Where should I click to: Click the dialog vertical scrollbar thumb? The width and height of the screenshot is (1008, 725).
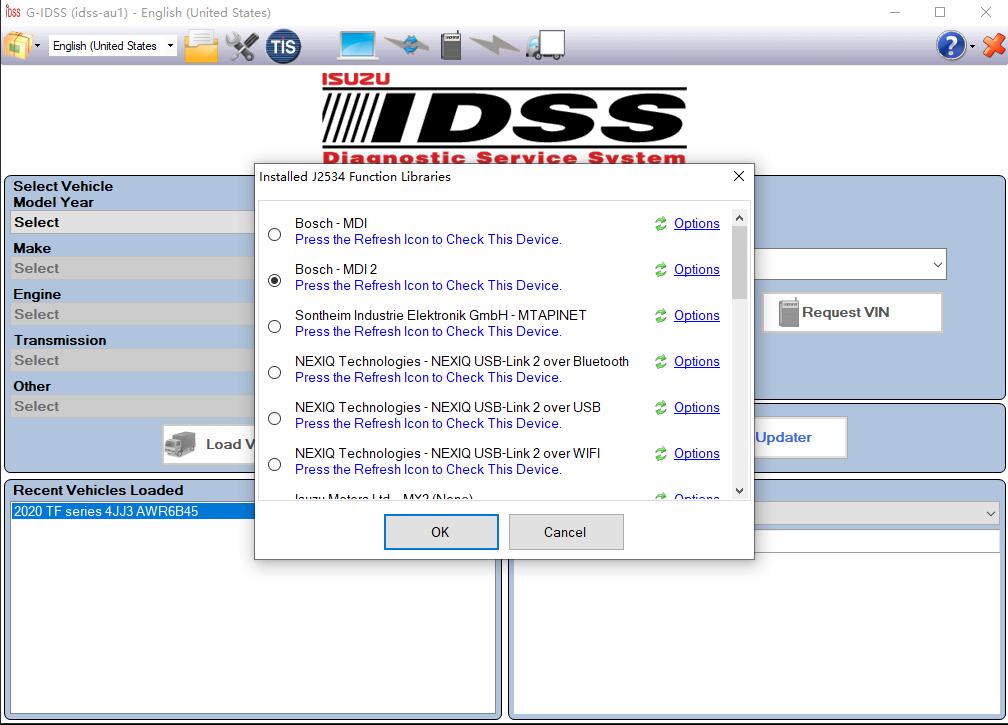(x=739, y=263)
